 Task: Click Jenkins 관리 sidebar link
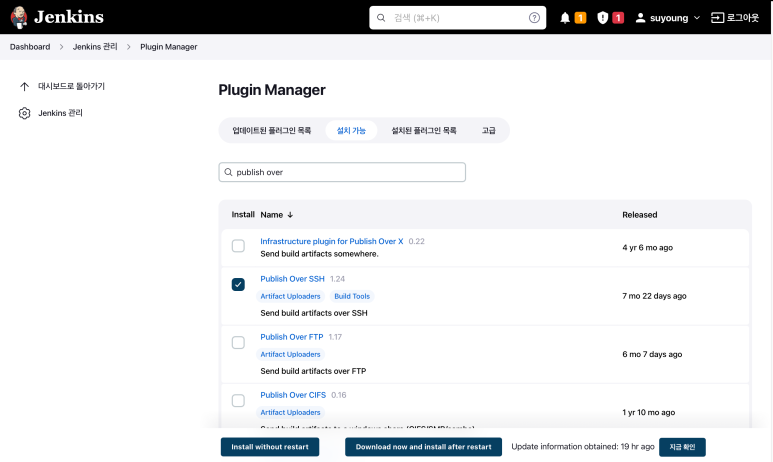61,113
